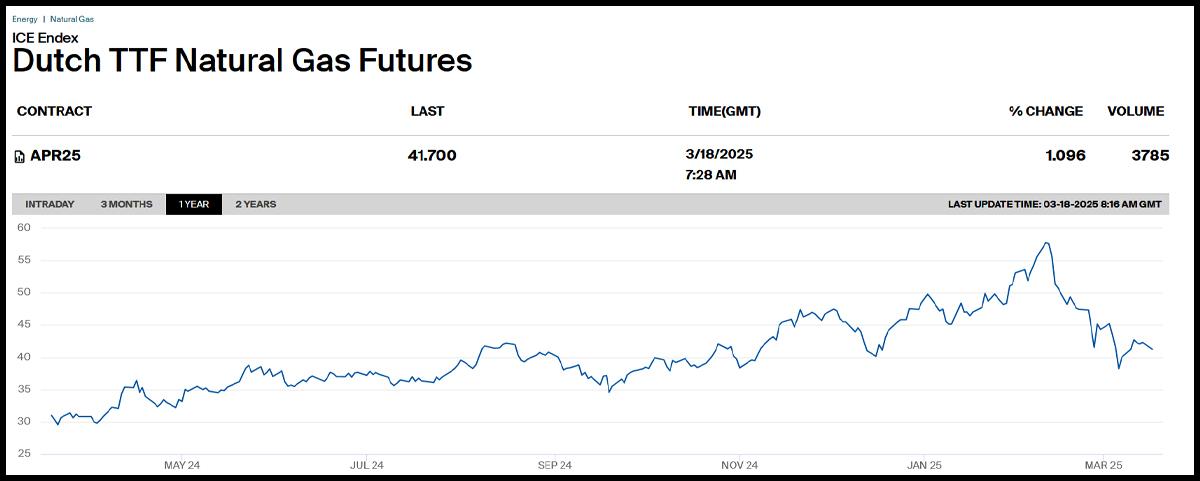
Task: Switch to the INTRADAY chart tab
Action: point(50,204)
